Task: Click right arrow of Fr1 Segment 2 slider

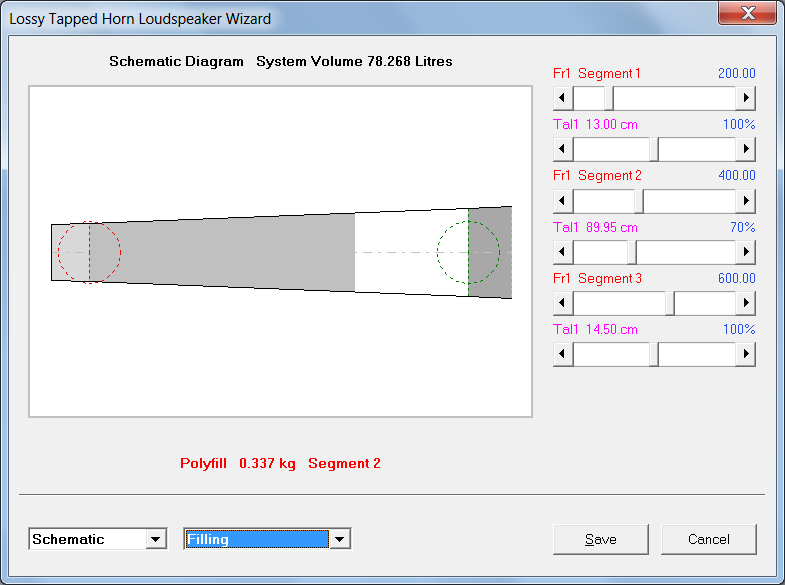Action: click(745, 201)
